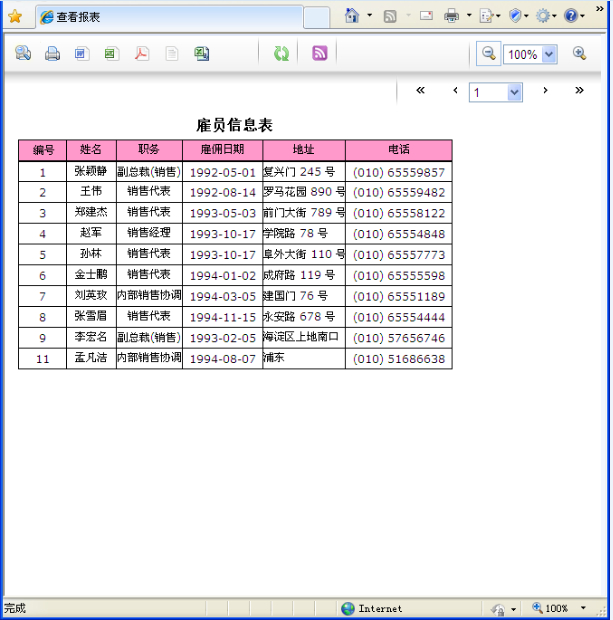The image size is (613, 620).
Task: Click the Favorites star icon
Action: point(15,17)
